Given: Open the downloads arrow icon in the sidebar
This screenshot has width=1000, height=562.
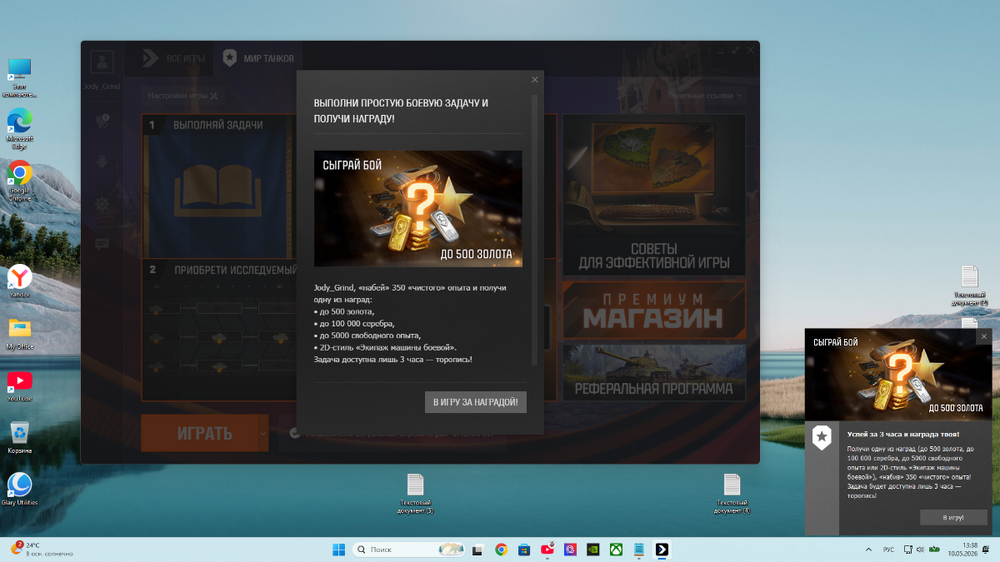Looking at the screenshot, I should [x=102, y=162].
